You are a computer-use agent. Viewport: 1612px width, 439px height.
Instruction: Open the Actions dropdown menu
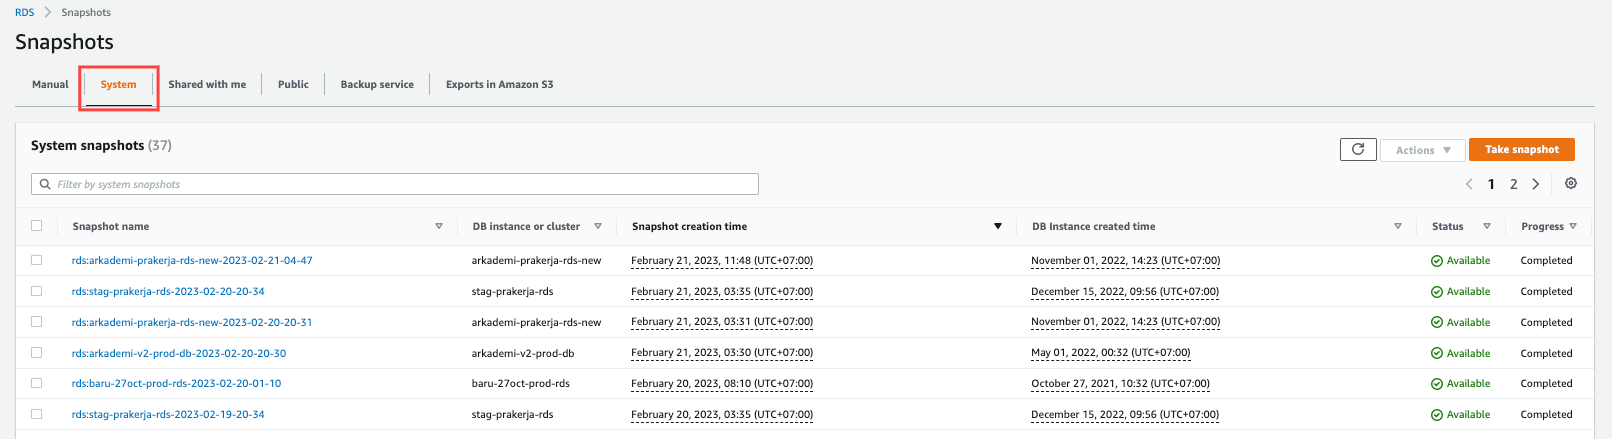[1422, 150]
